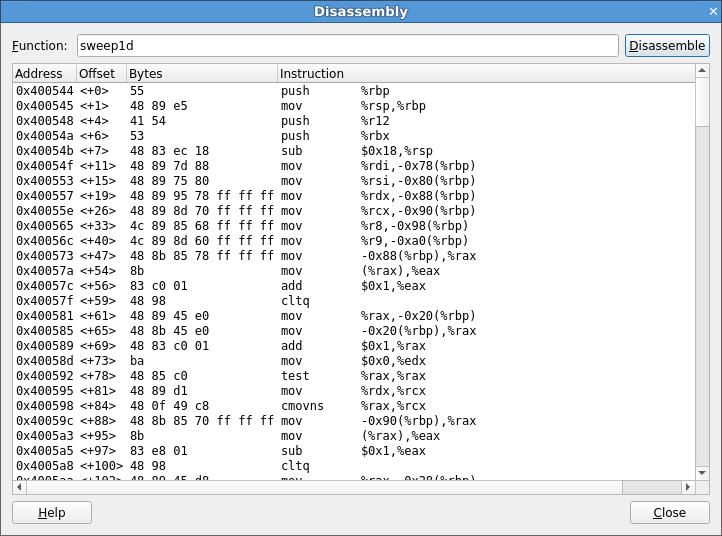Click the Offset column header
Viewport: 722px width, 536px height.
click(101, 74)
